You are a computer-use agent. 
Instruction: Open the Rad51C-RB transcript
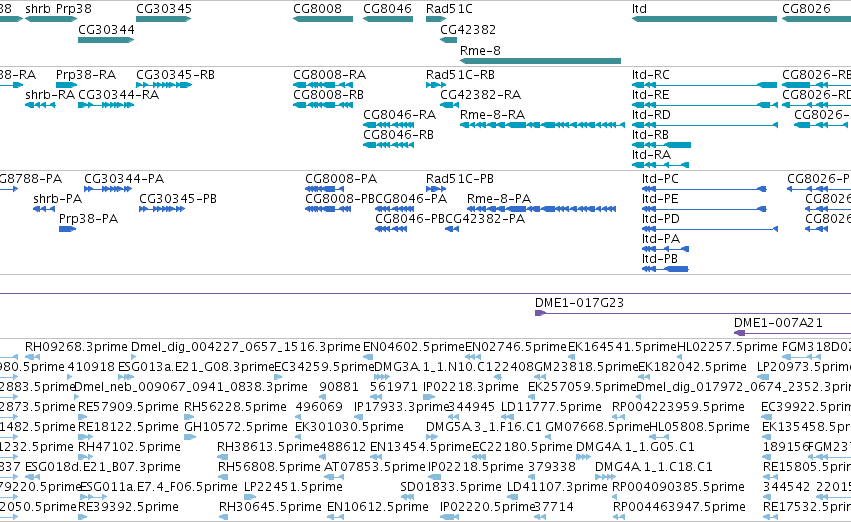click(436, 85)
